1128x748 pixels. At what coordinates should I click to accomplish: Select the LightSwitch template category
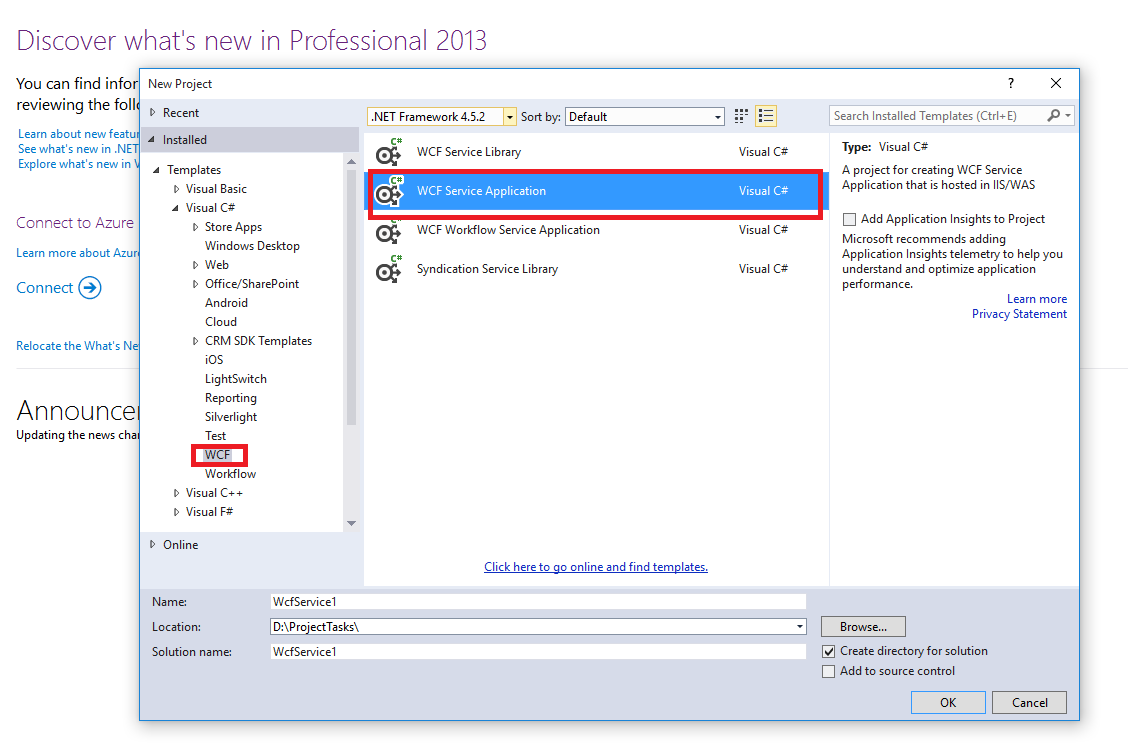(x=235, y=379)
